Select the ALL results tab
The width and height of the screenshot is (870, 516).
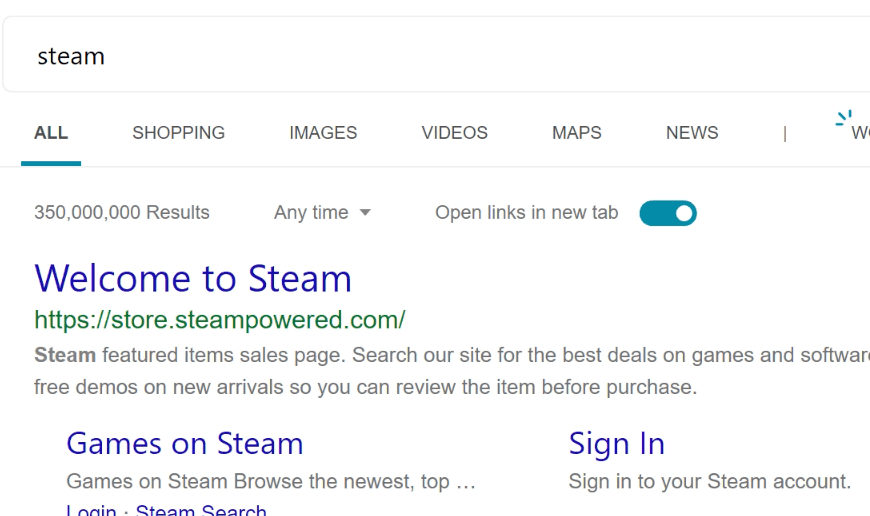pos(51,133)
